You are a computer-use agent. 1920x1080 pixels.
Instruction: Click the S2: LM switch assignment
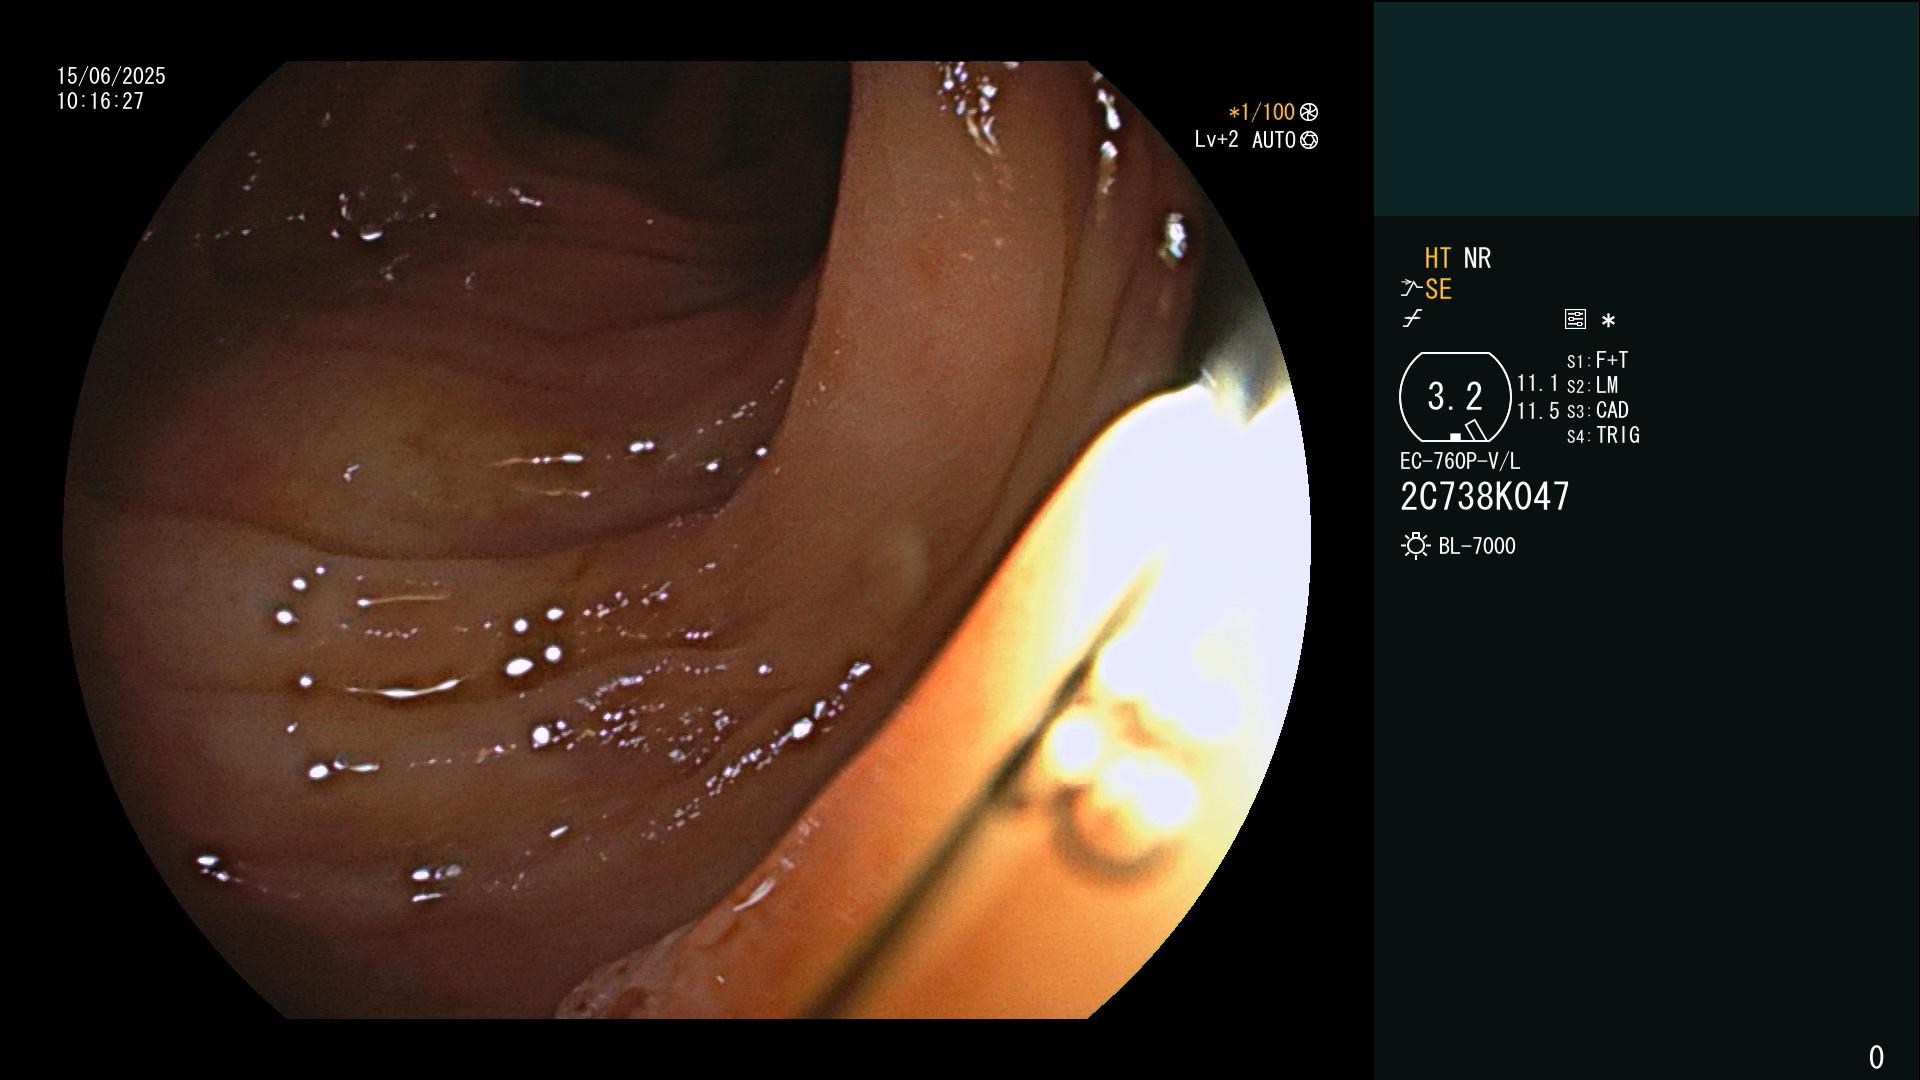(1592, 385)
